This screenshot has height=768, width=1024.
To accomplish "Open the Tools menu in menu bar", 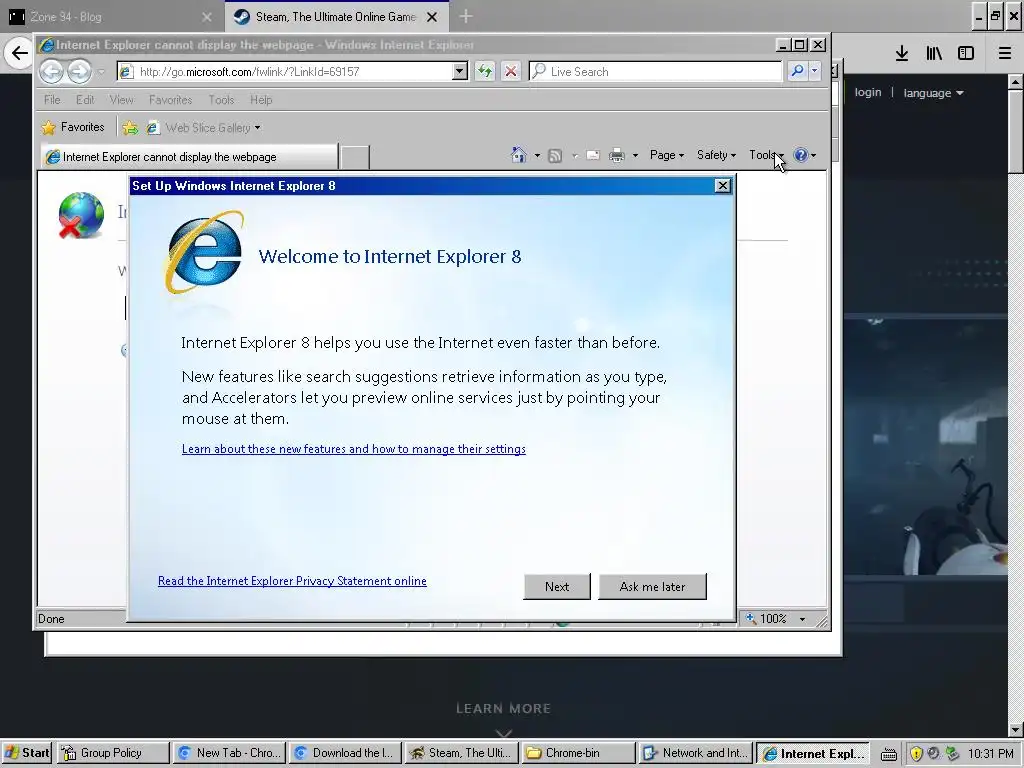I will tap(221, 100).
